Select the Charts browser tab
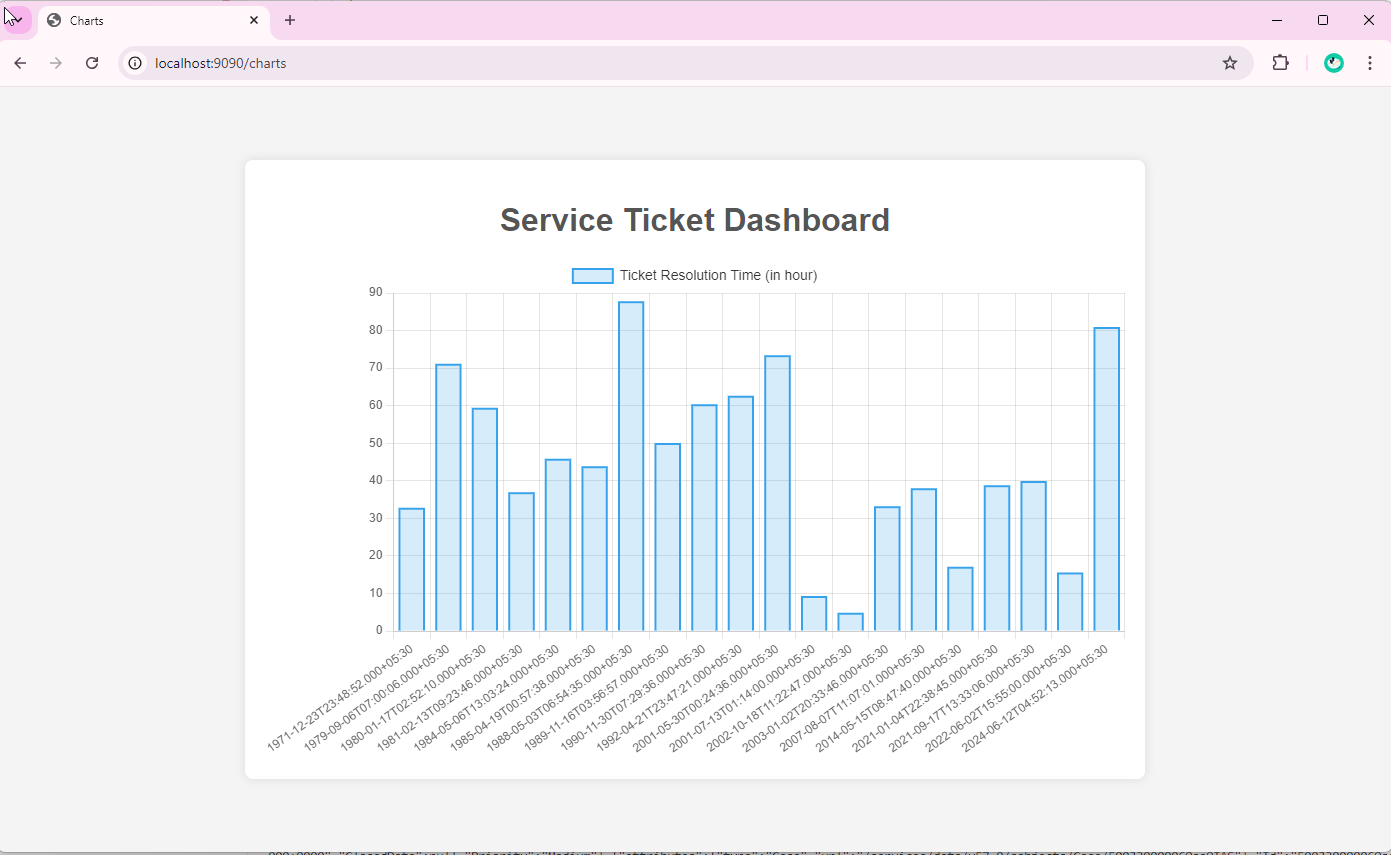 click(x=140, y=20)
